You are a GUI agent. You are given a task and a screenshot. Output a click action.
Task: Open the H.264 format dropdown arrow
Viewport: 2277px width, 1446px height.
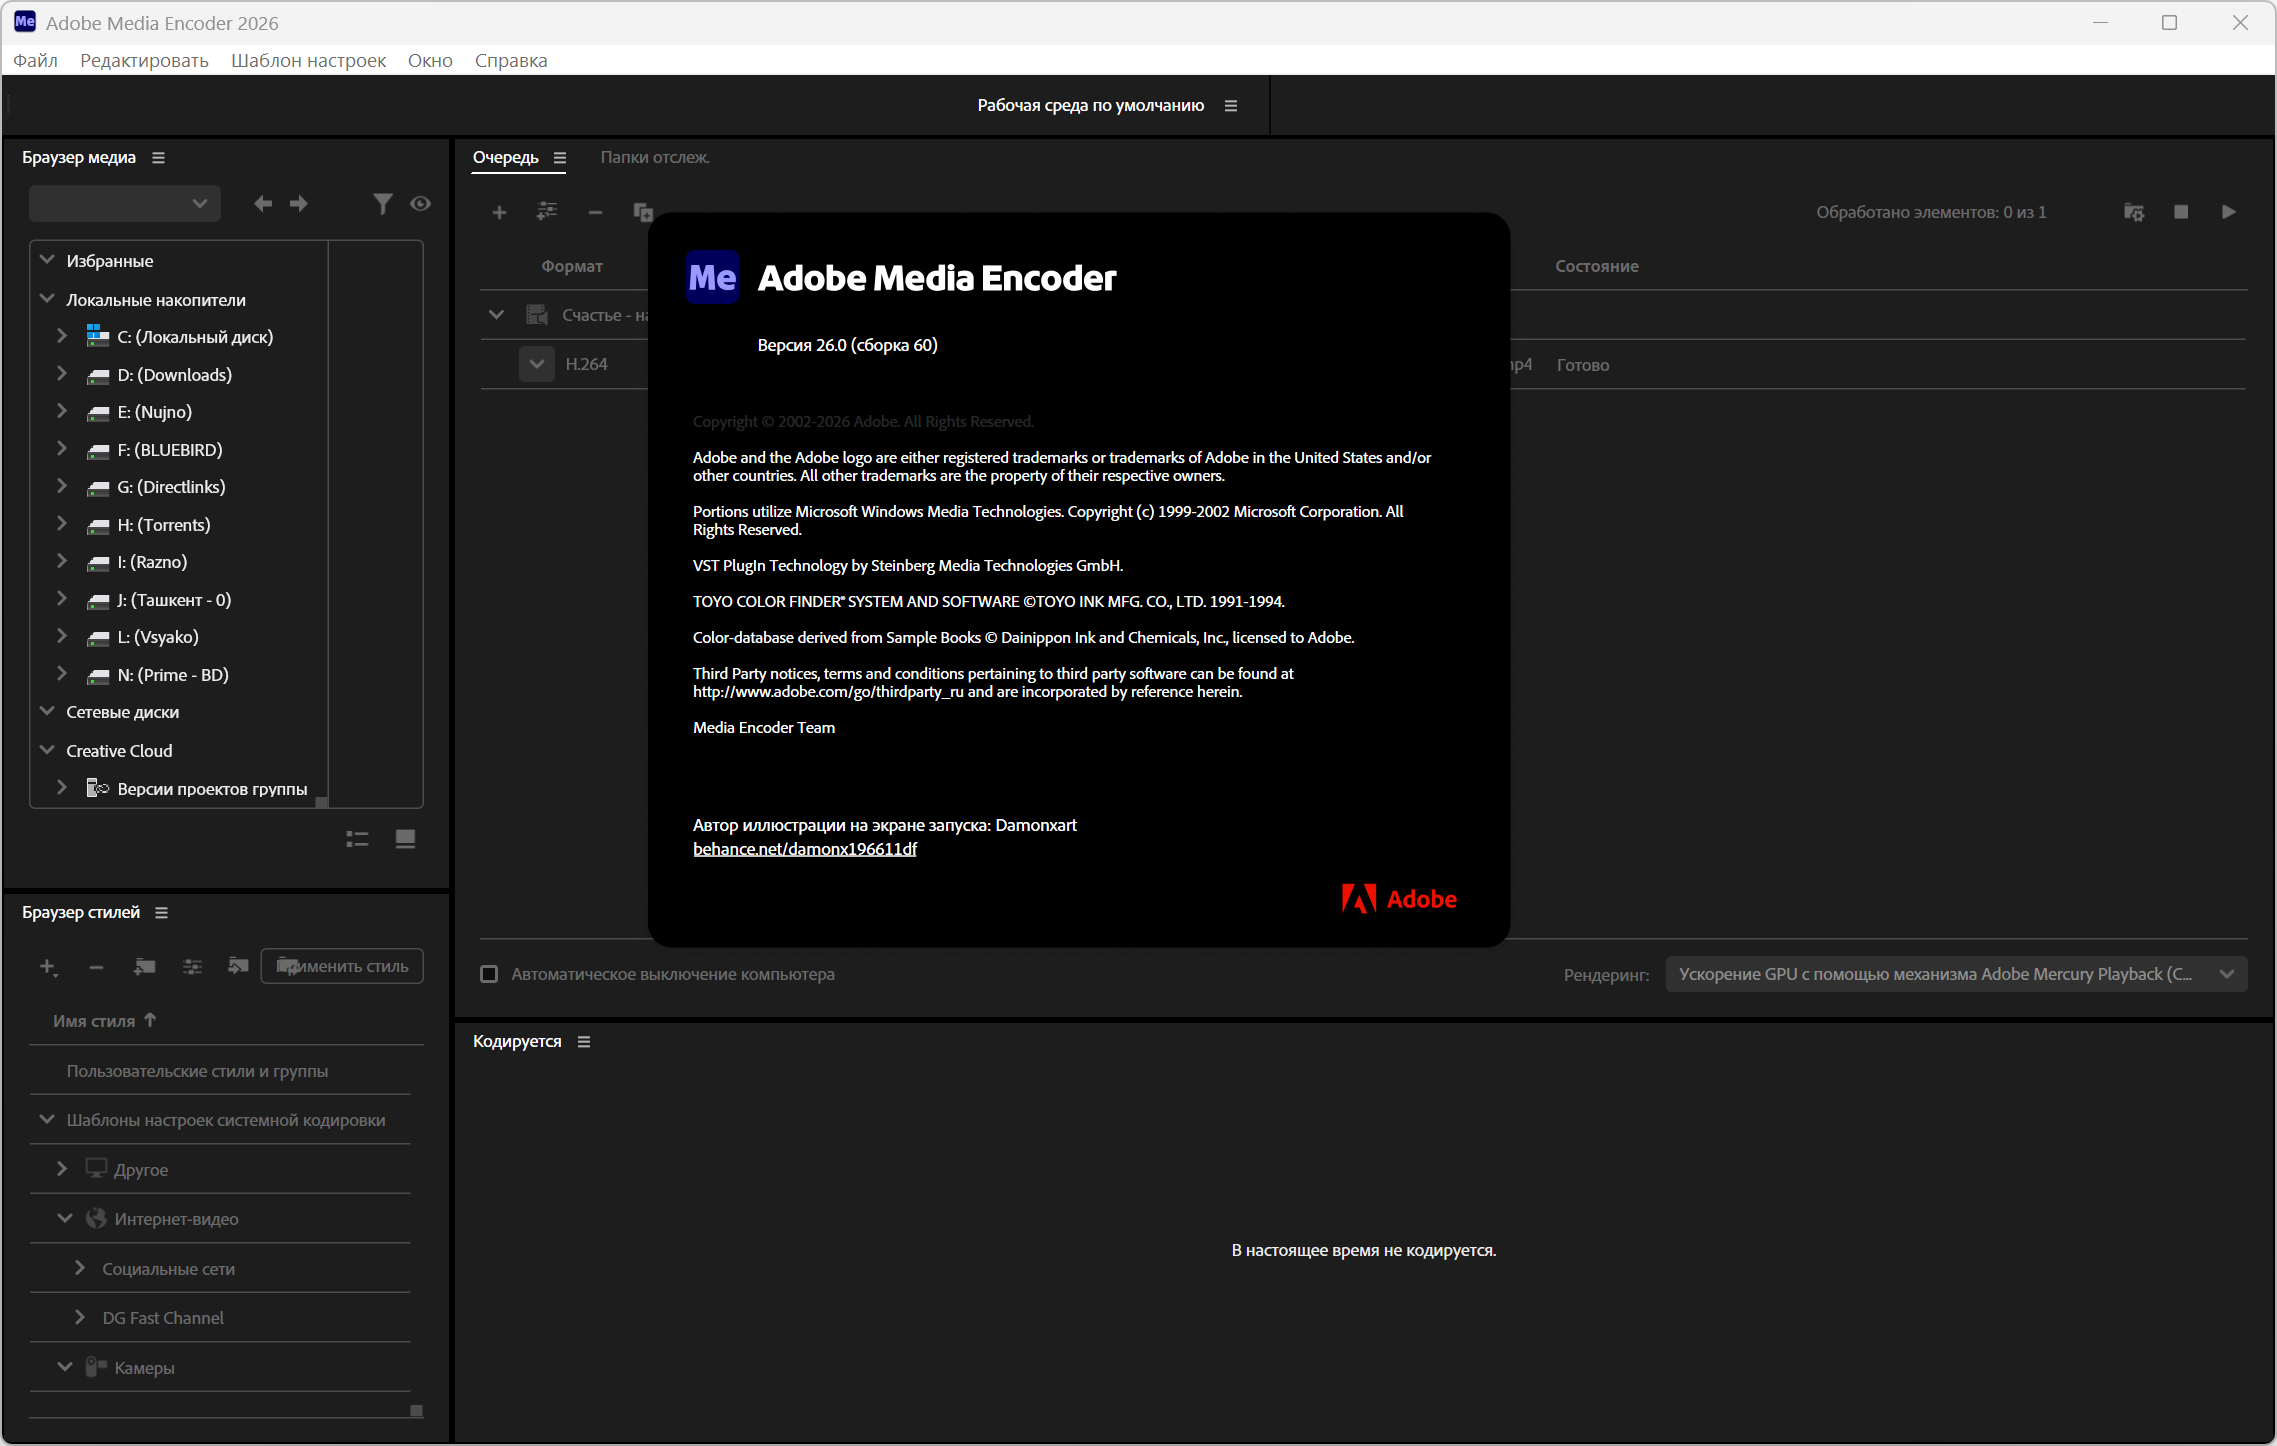tap(537, 364)
